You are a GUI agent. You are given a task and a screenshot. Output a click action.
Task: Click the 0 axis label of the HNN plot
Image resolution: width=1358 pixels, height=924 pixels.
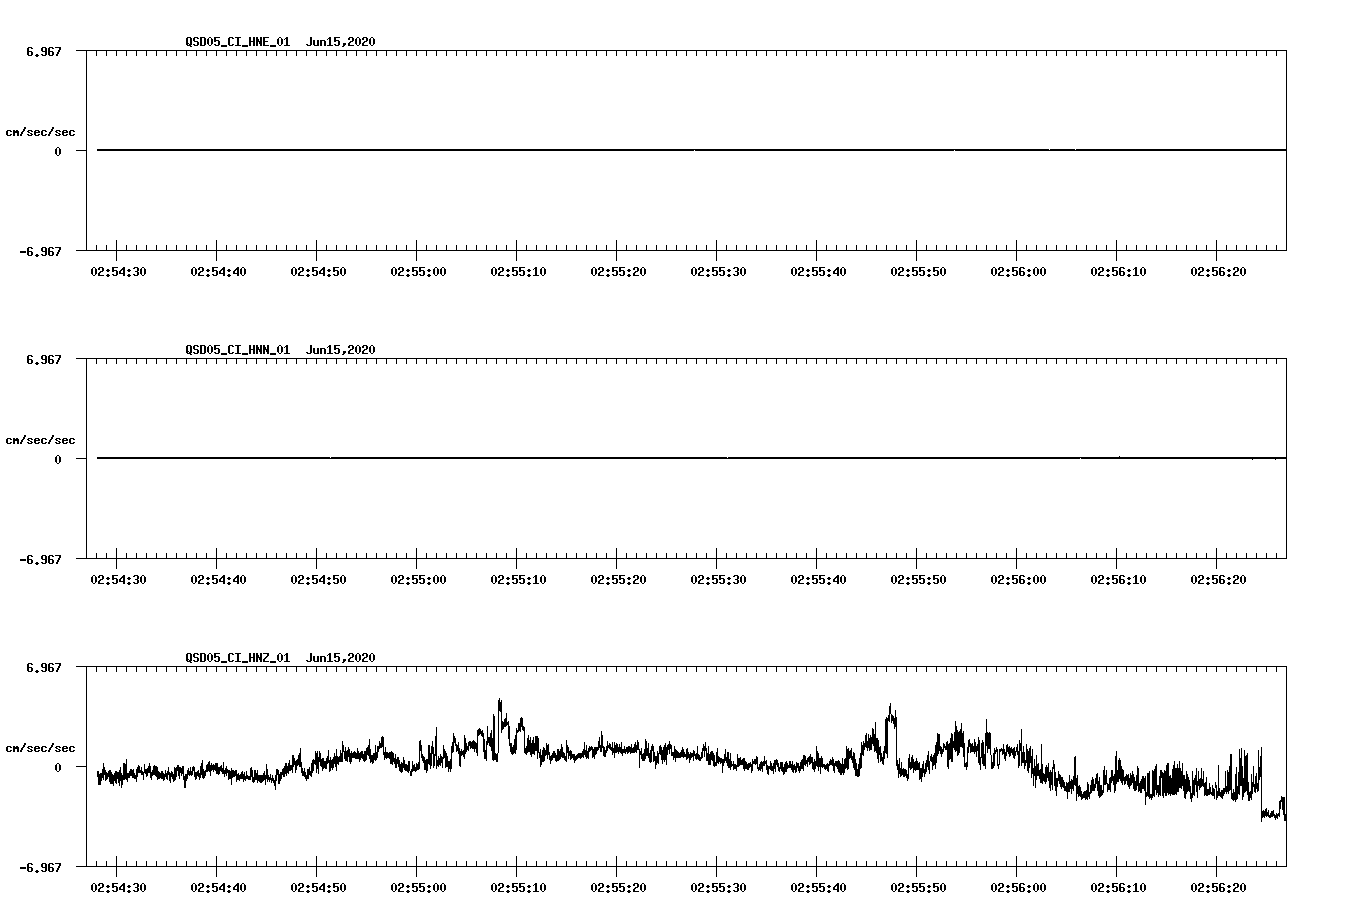tap(58, 460)
